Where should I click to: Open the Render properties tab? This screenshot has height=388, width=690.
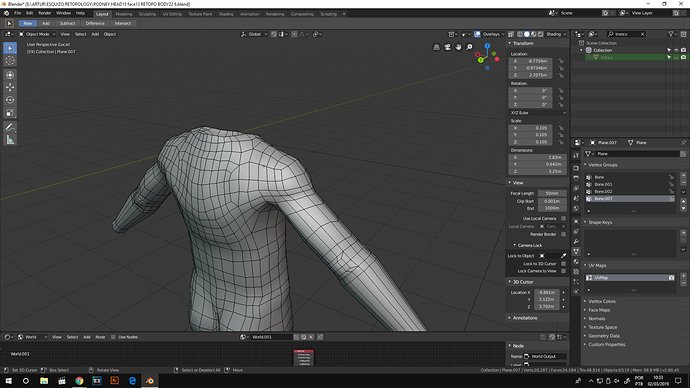click(x=576, y=168)
